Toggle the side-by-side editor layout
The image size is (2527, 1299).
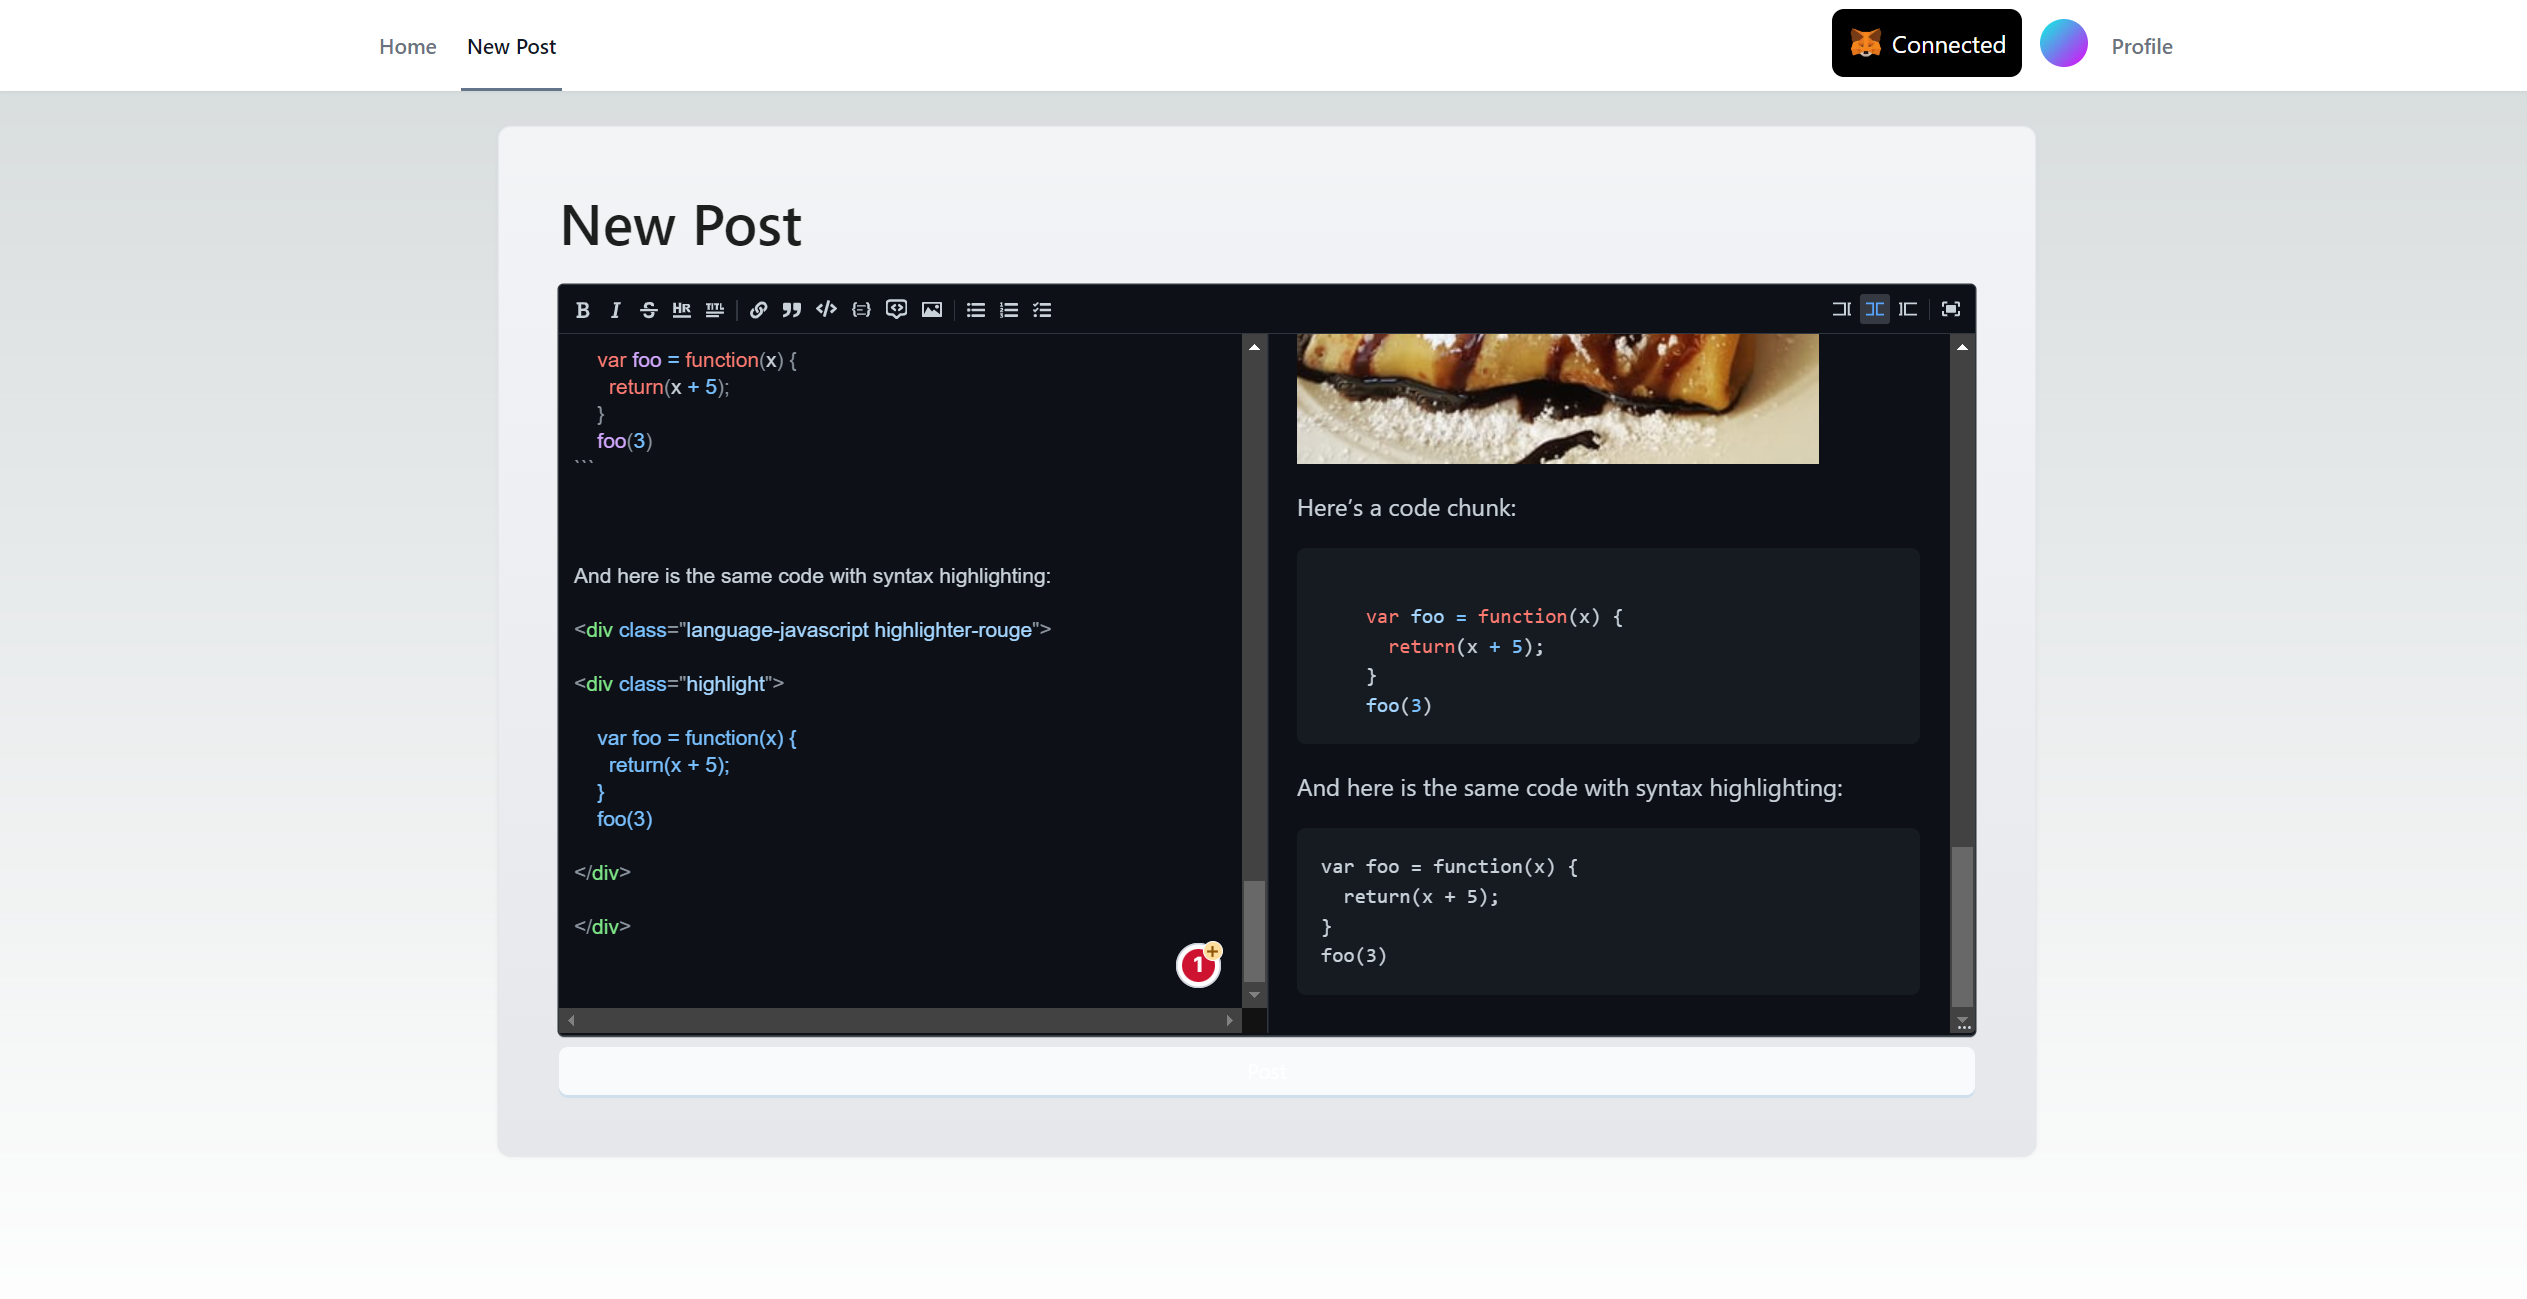tap(1875, 310)
